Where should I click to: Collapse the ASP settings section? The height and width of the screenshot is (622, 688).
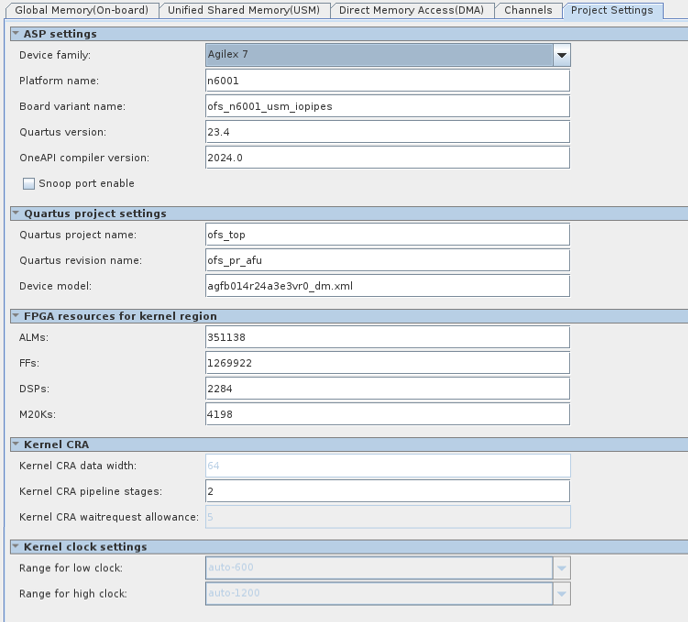(15, 34)
